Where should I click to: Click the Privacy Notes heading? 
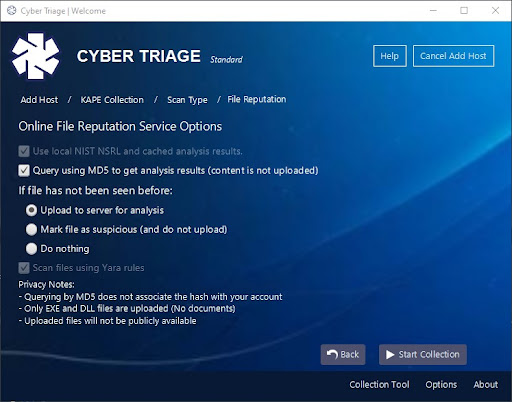click(46, 284)
